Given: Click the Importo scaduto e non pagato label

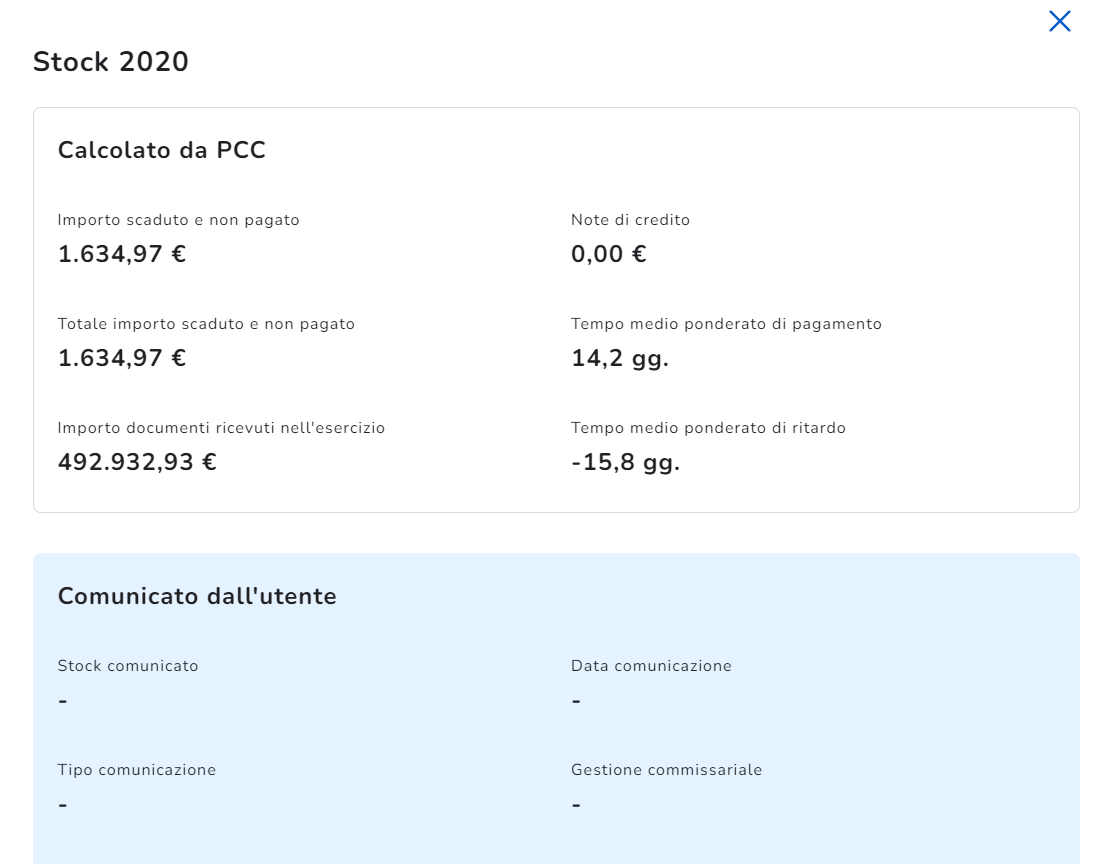Looking at the screenshot, I should pos(178,220).
